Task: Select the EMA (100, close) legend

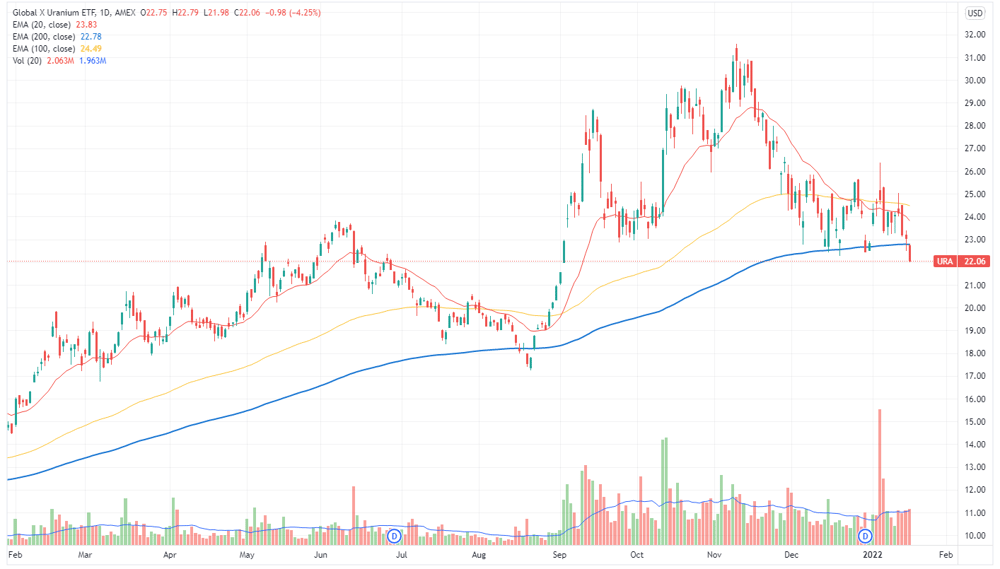Action: pos(44,49)
